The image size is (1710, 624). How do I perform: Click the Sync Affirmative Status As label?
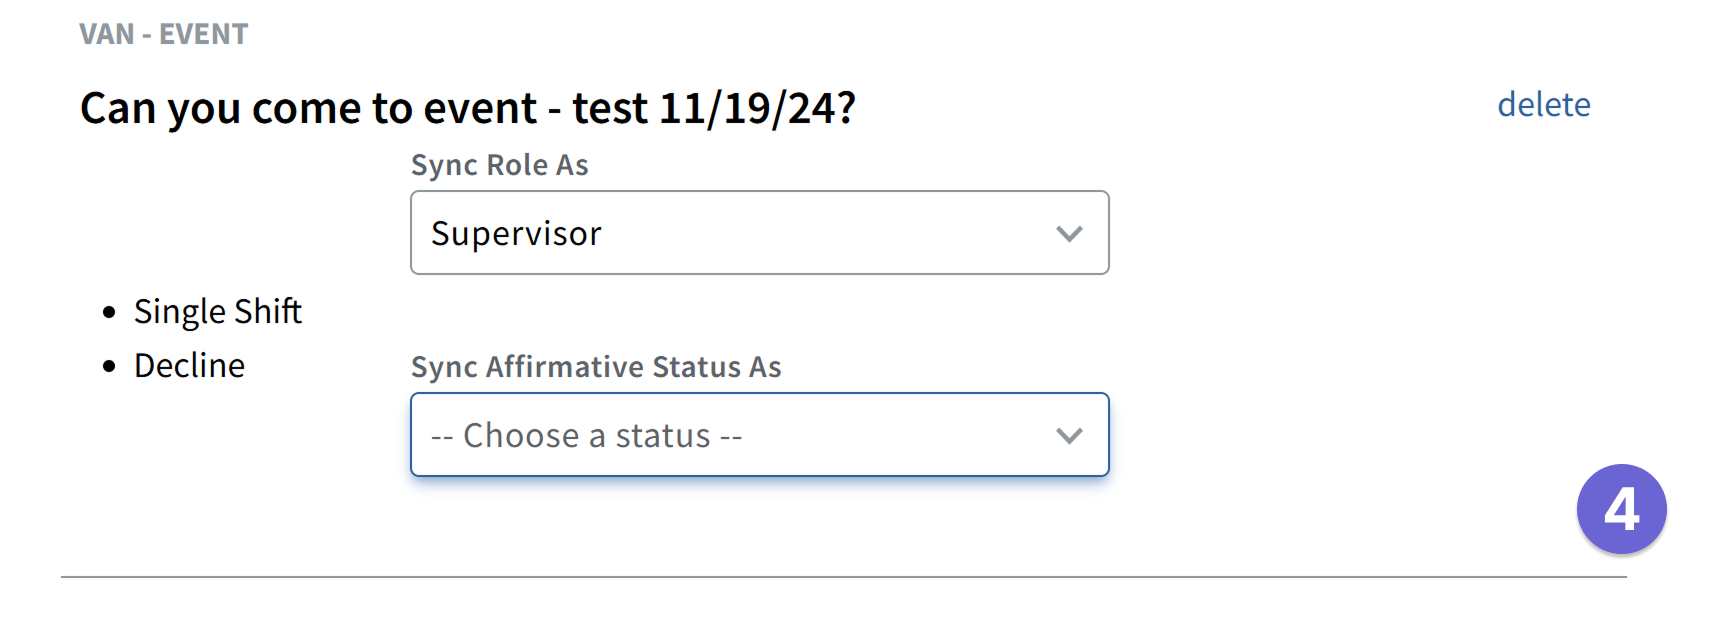point(596,367)
